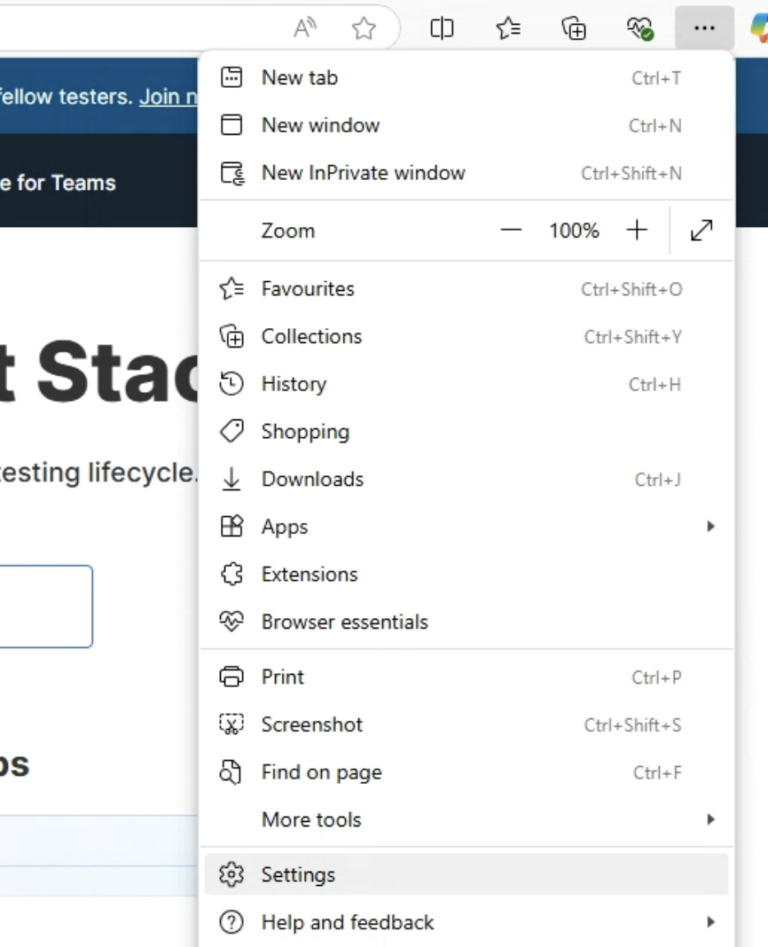Open the Help and feedback submenu
Image resolution: width=768 pixels, height=947 pixels.
347,921
